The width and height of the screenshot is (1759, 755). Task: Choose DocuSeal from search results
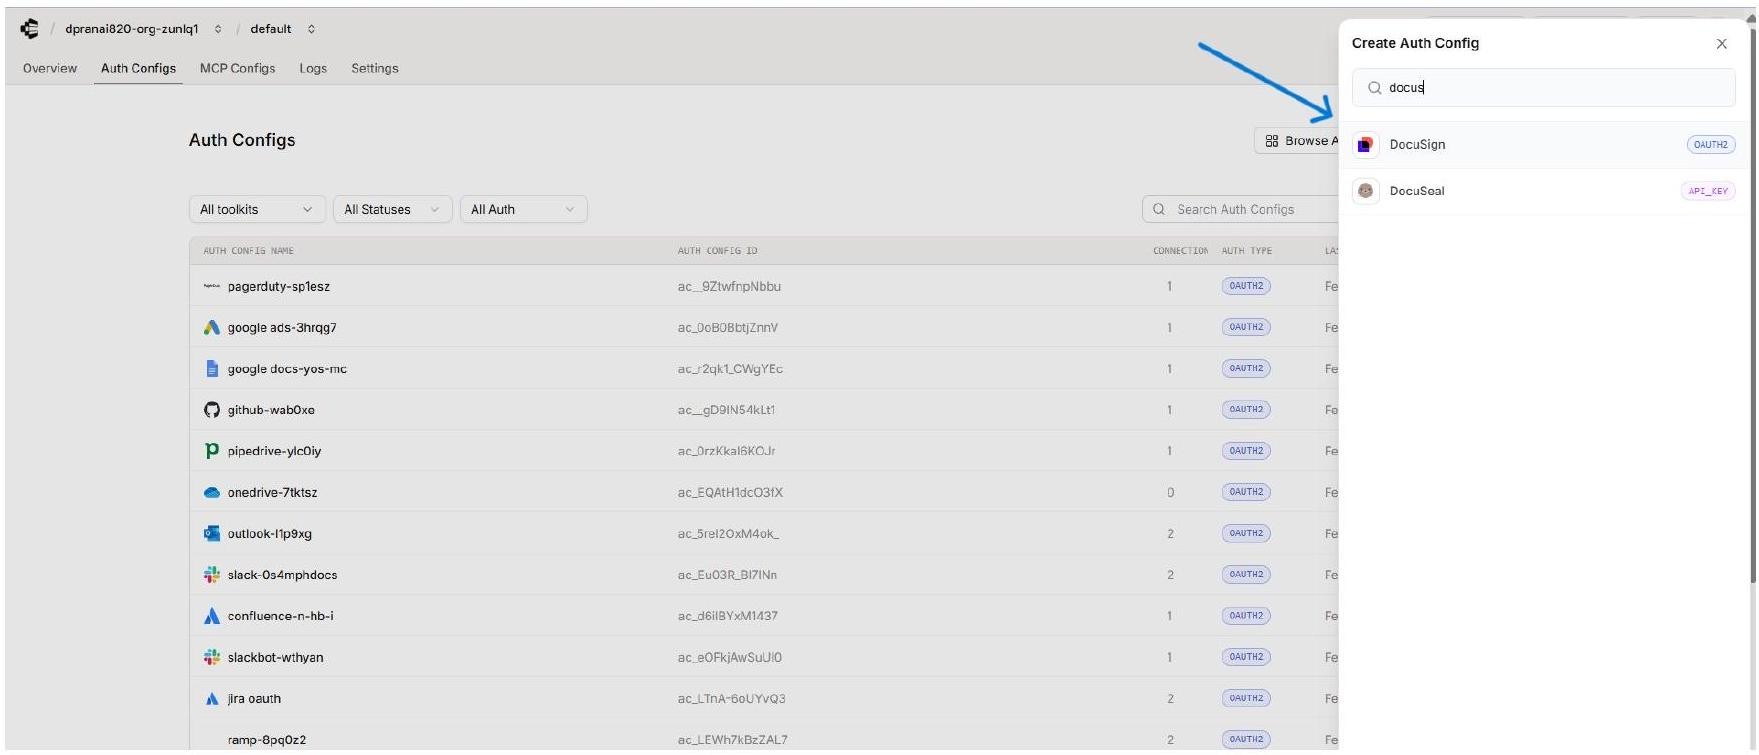click(x=1544, y=191)
